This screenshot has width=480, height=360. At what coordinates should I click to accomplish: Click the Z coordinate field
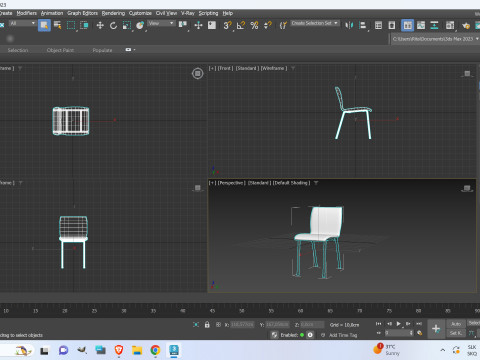[x=312, y=324]
